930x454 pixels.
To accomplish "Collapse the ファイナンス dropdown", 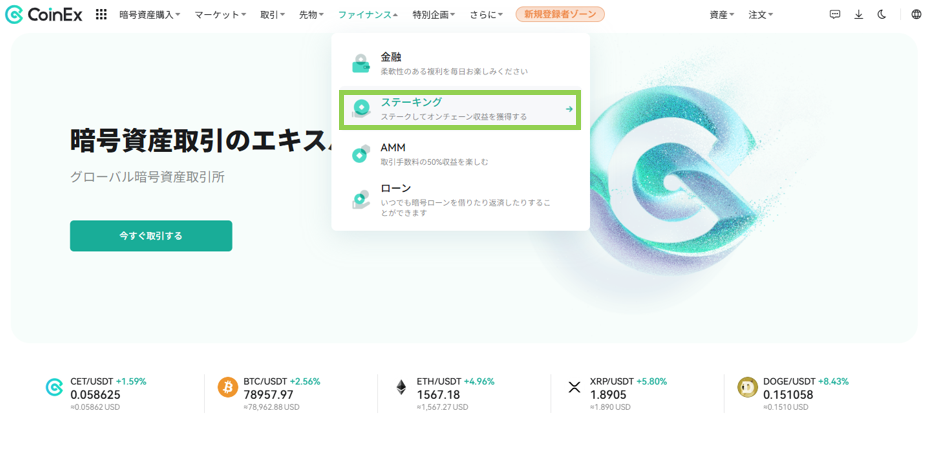I will (x=368, y=15).
